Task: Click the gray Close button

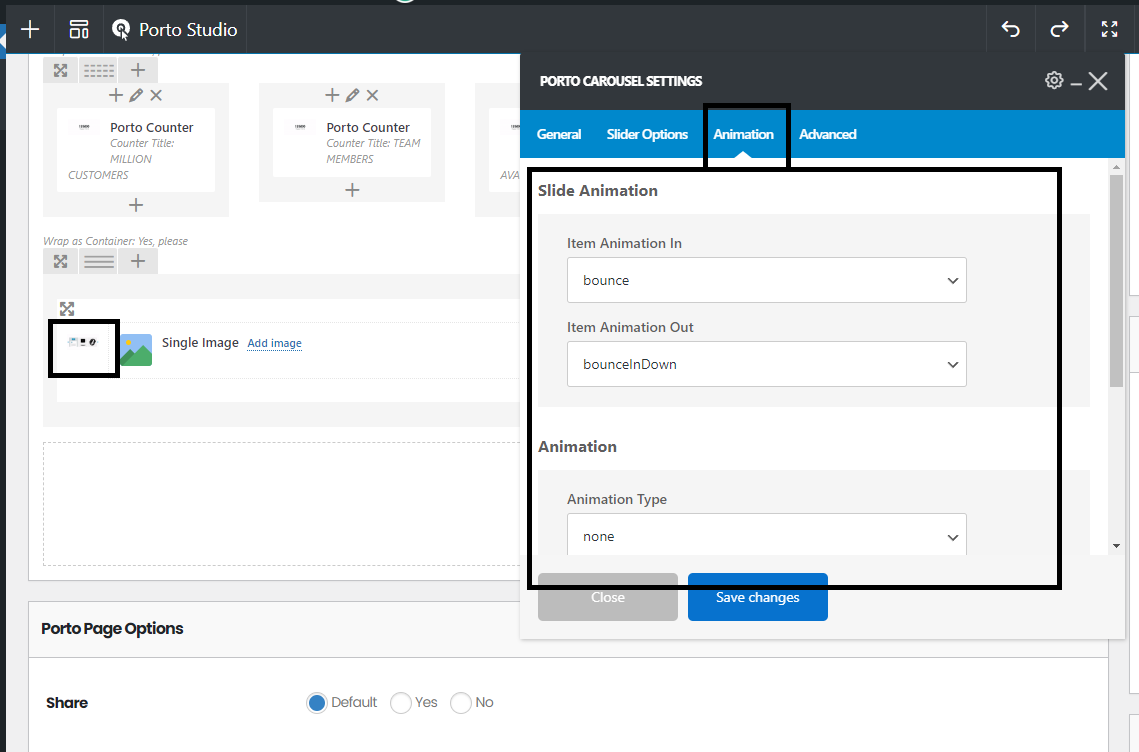Action: point(608,597)
